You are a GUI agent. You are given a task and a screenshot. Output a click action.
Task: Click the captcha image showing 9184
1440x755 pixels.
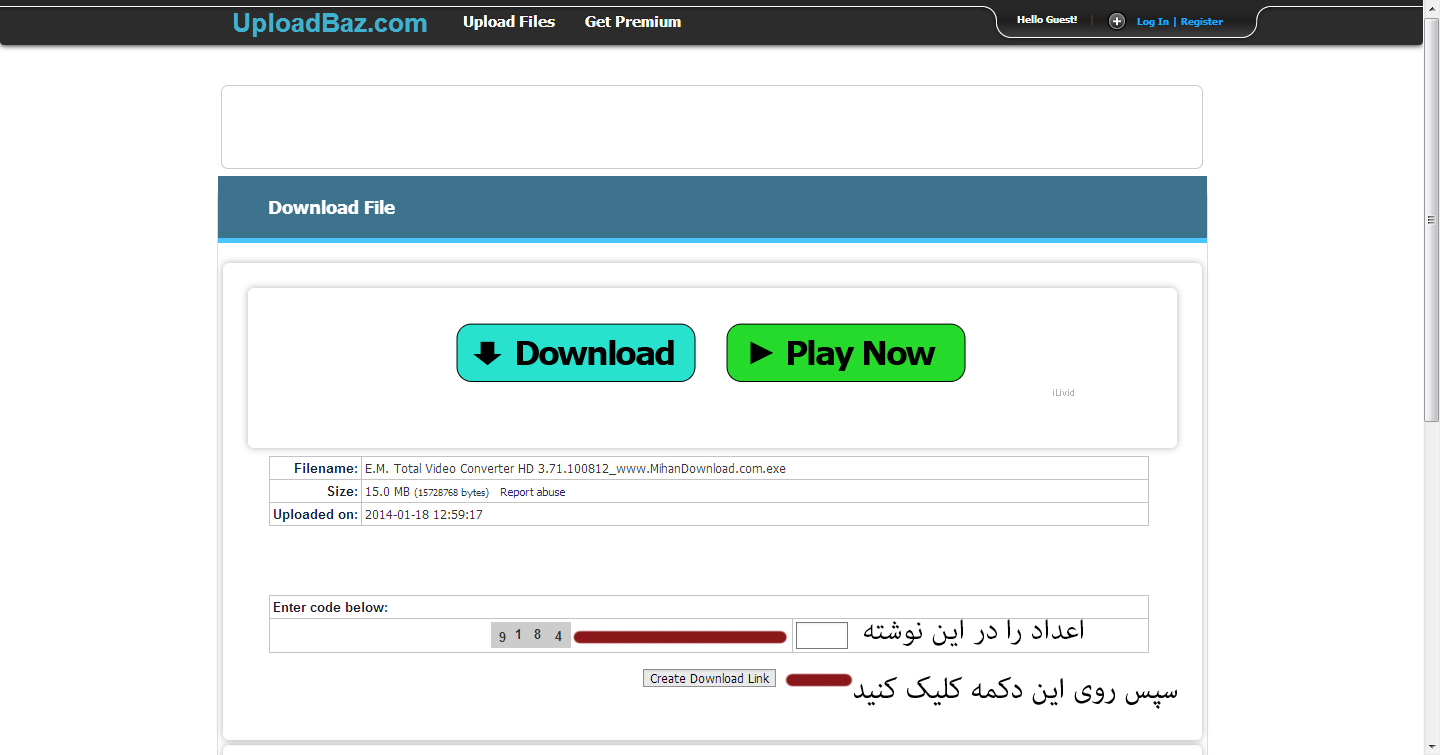(531, 635)
